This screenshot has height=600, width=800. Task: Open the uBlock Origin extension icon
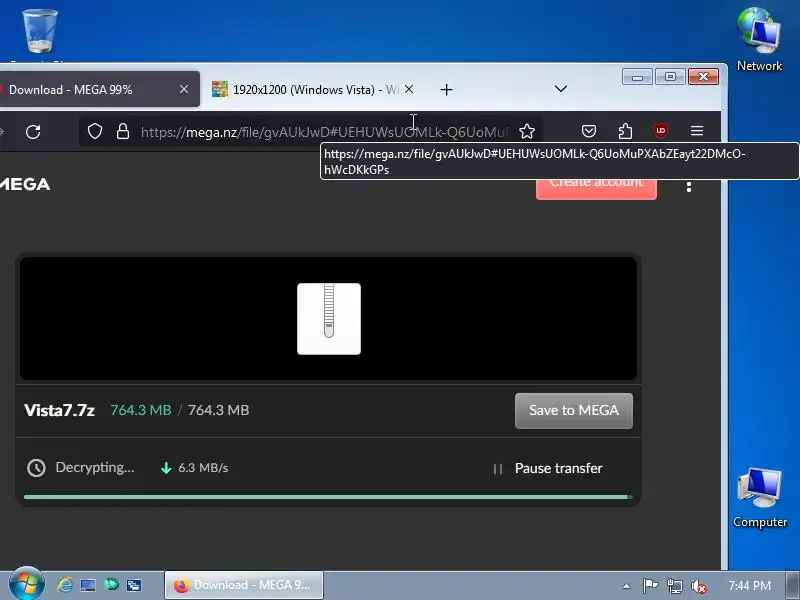point(661,131)
